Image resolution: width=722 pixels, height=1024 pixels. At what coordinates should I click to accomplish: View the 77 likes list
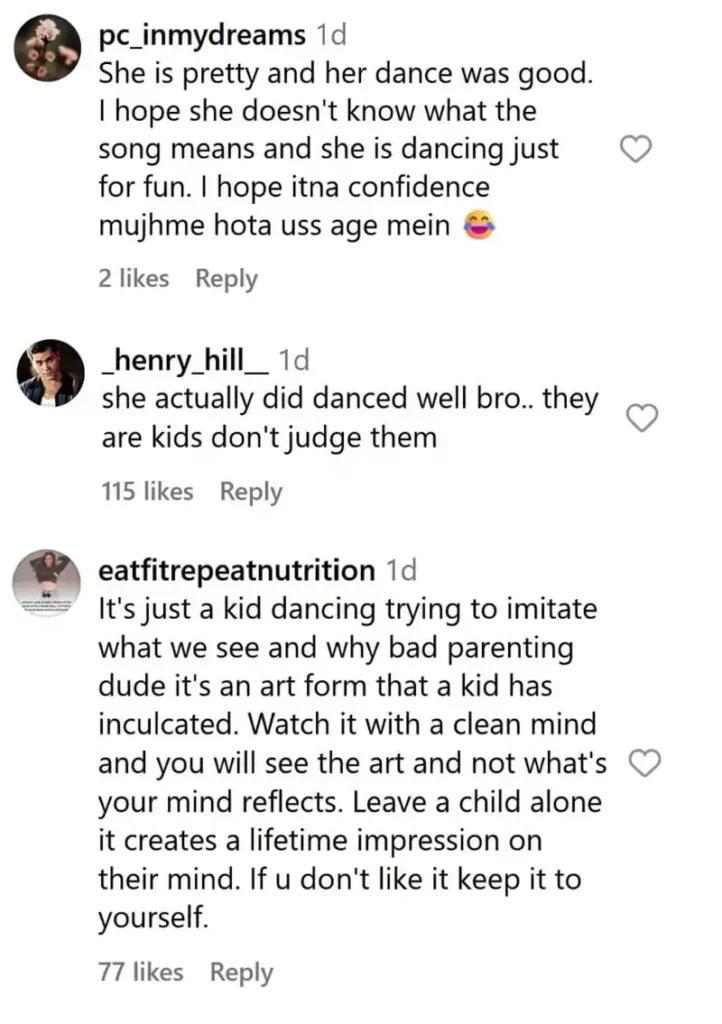coord(141,971)
